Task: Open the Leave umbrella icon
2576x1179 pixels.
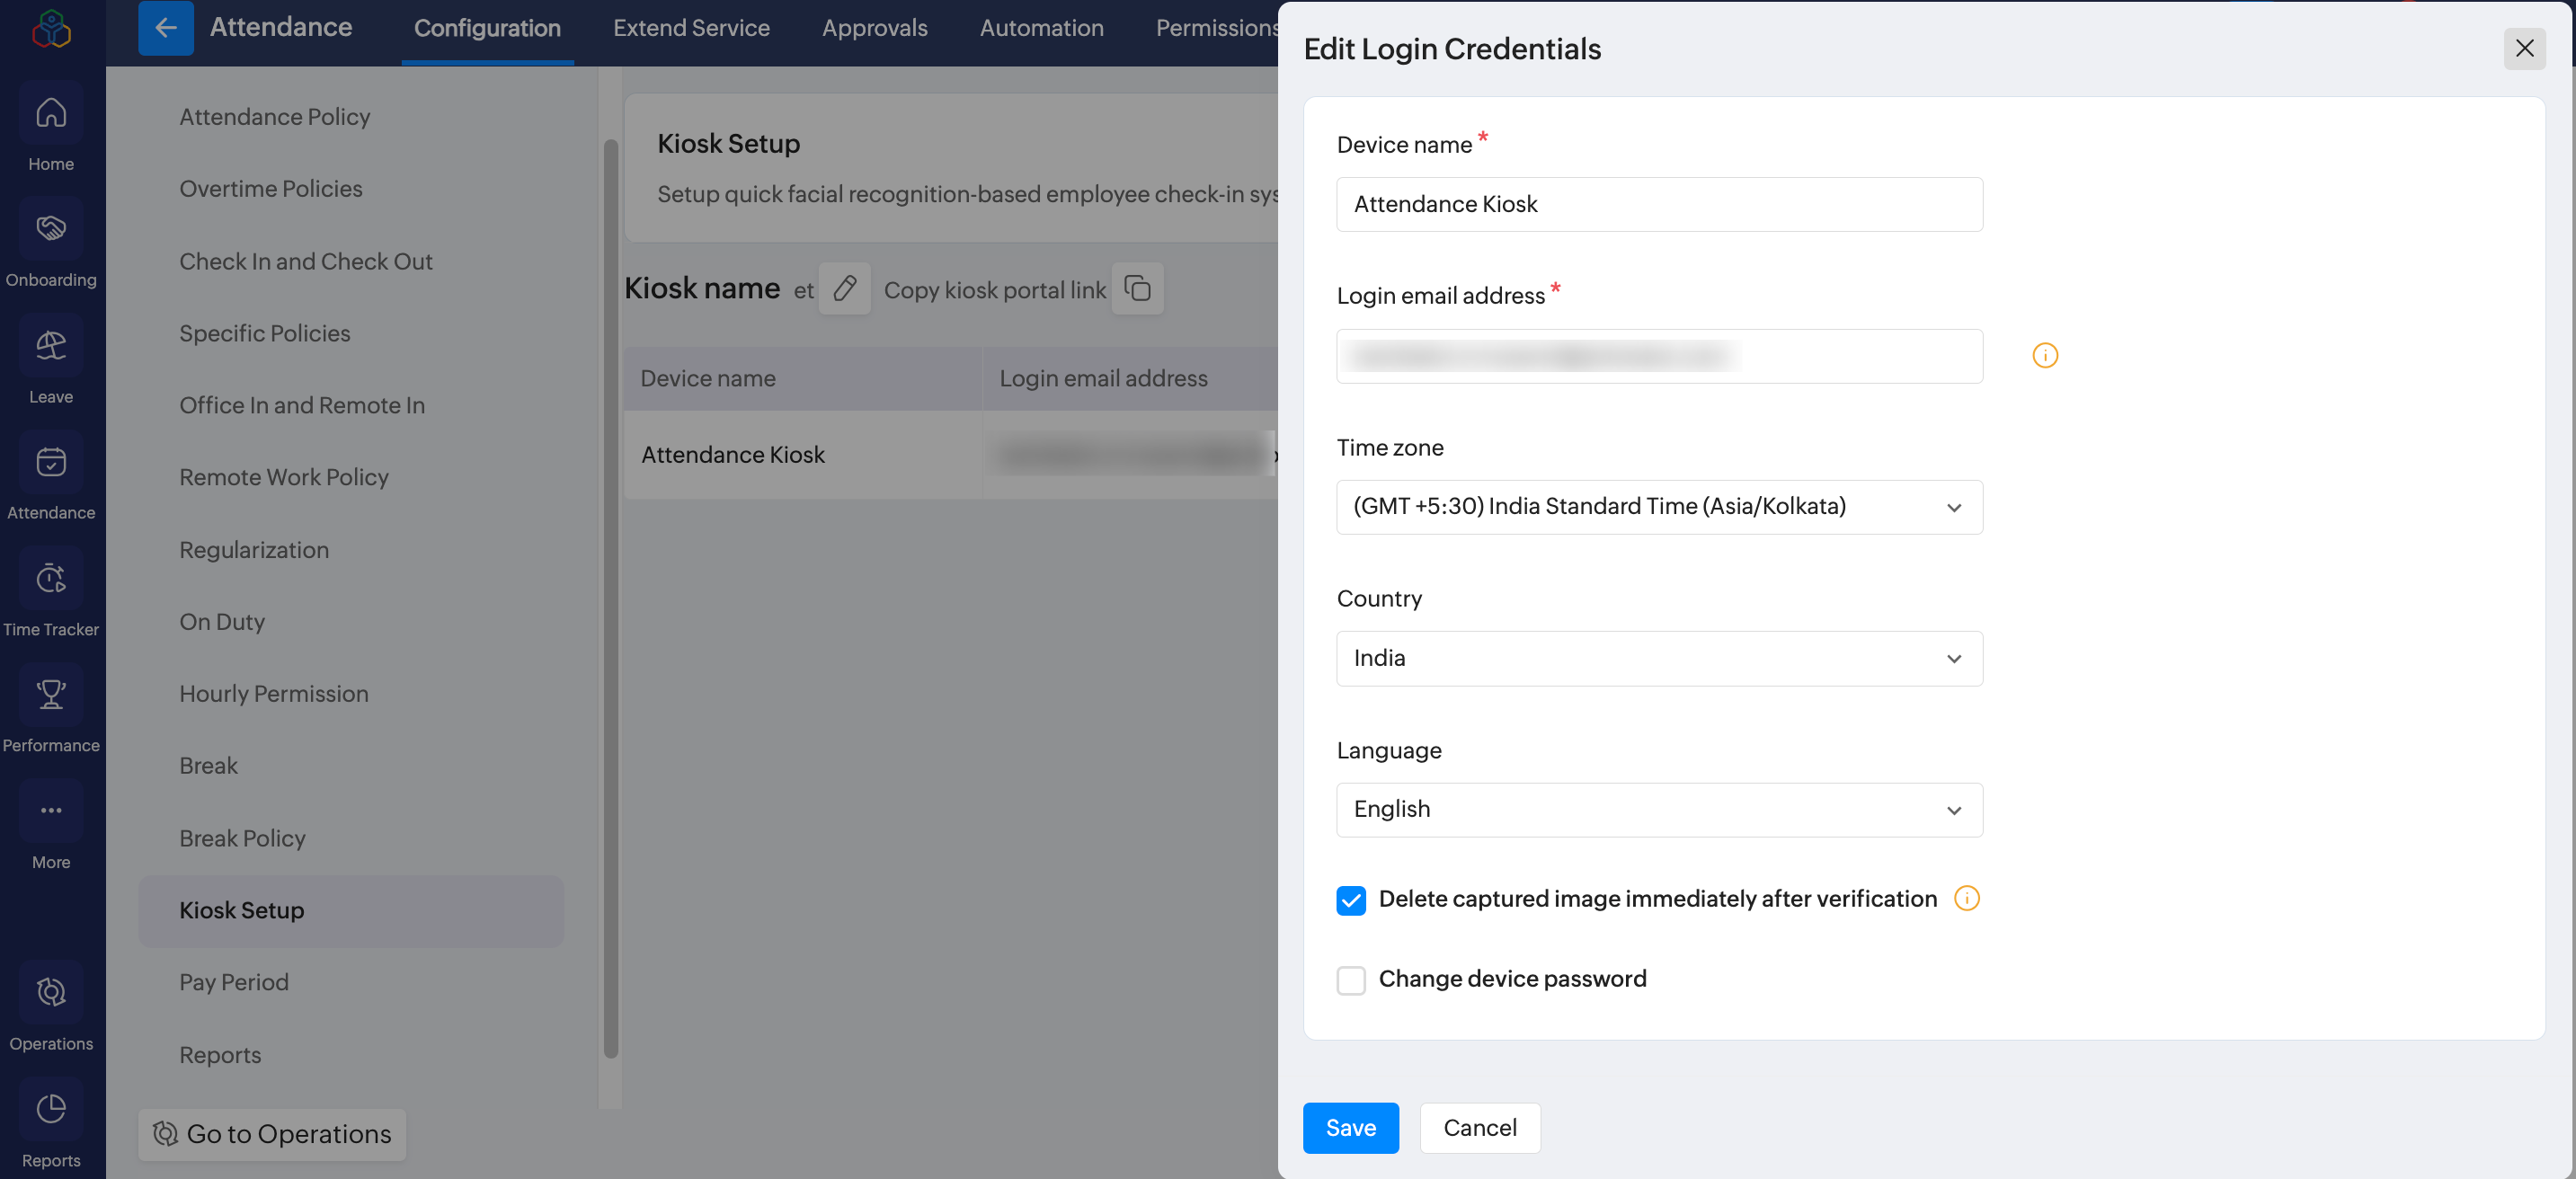Action: pos(51,346)
